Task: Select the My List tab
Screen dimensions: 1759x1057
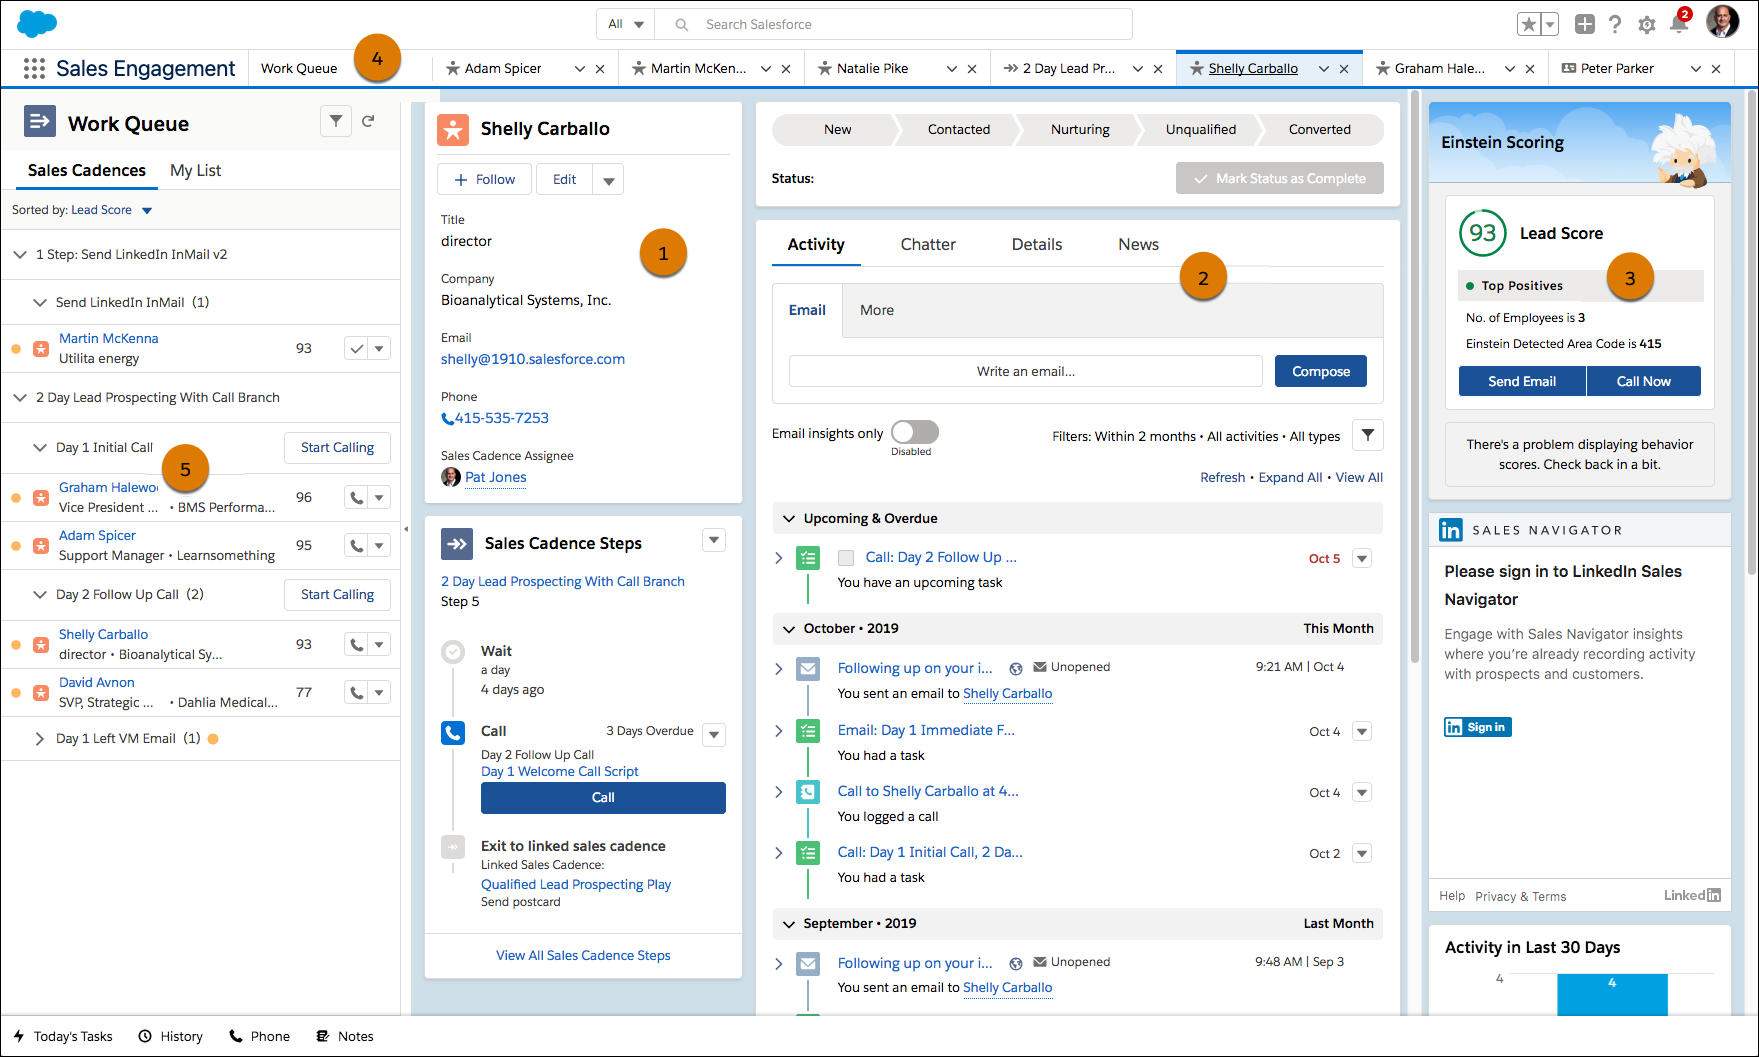Action: click(x=196, y=171)
